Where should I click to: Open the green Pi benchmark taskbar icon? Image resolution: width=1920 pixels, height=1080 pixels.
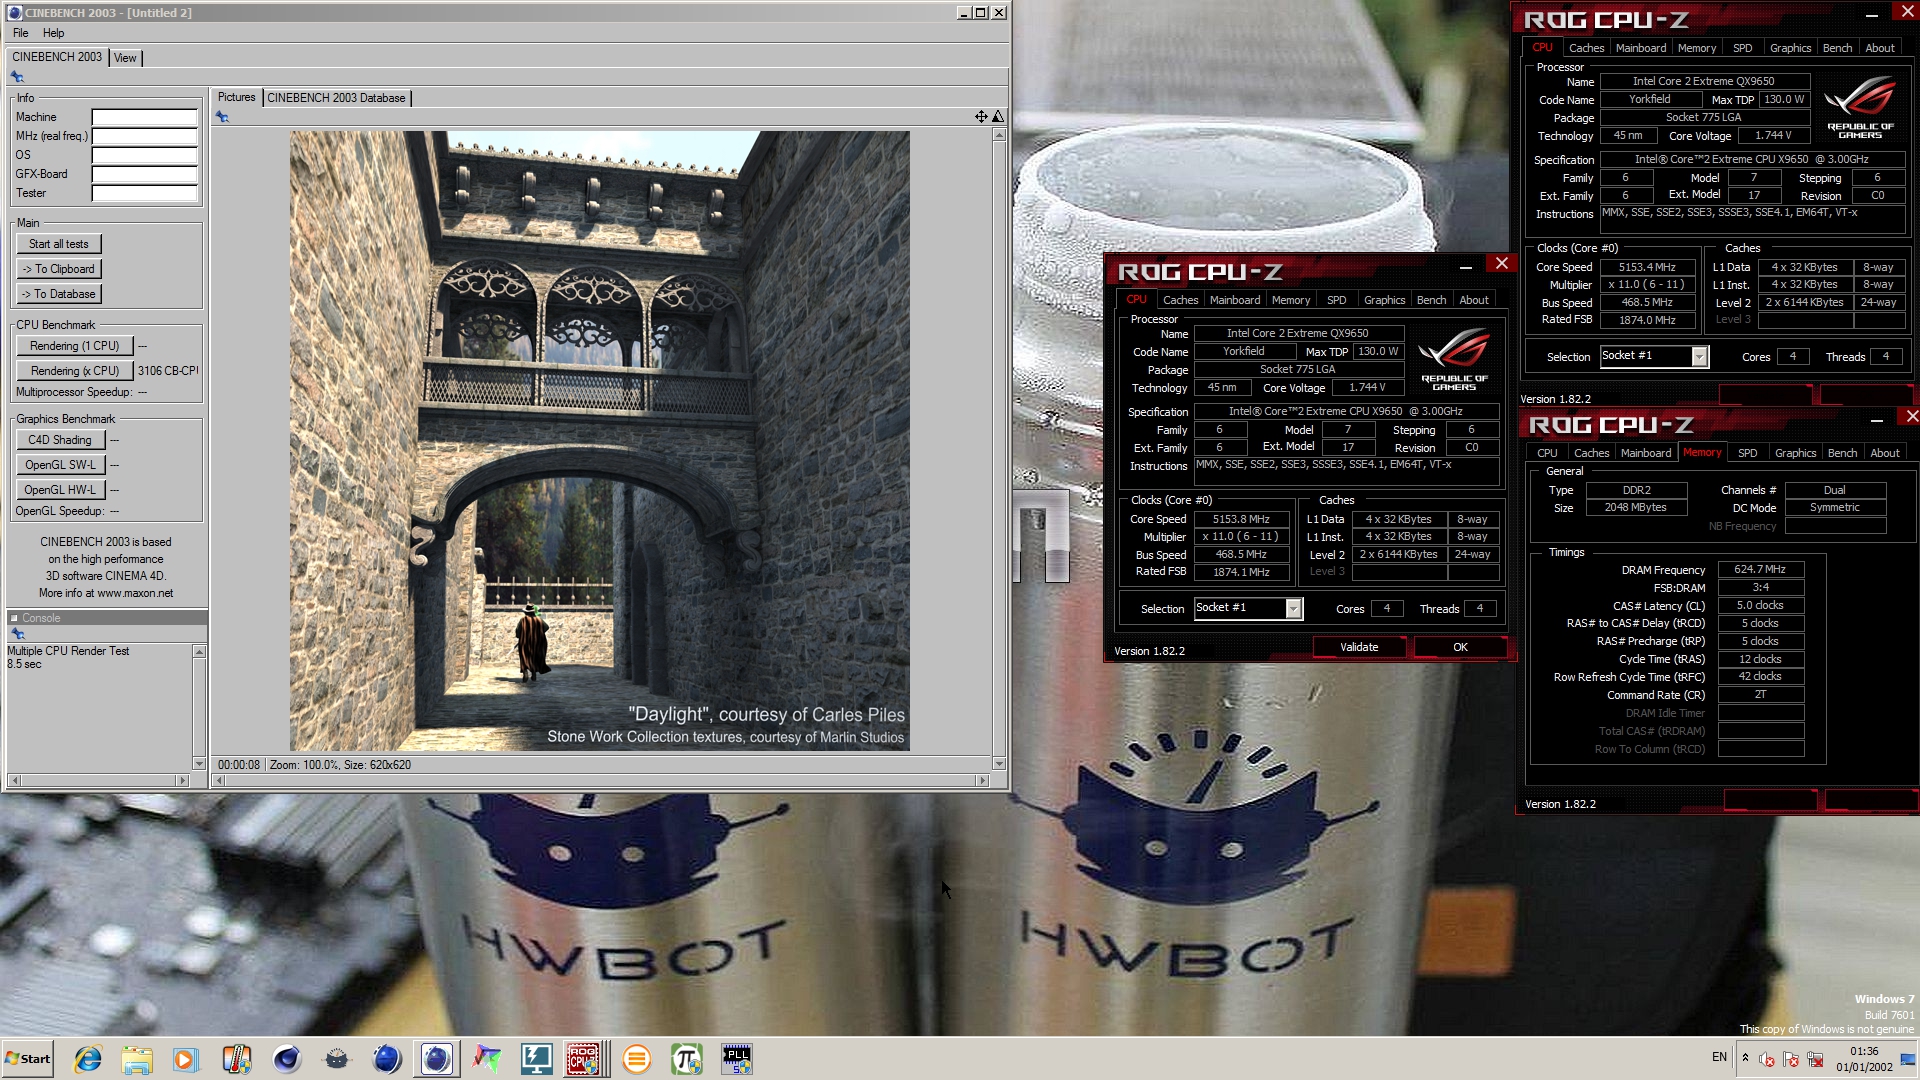(687, 1059)
